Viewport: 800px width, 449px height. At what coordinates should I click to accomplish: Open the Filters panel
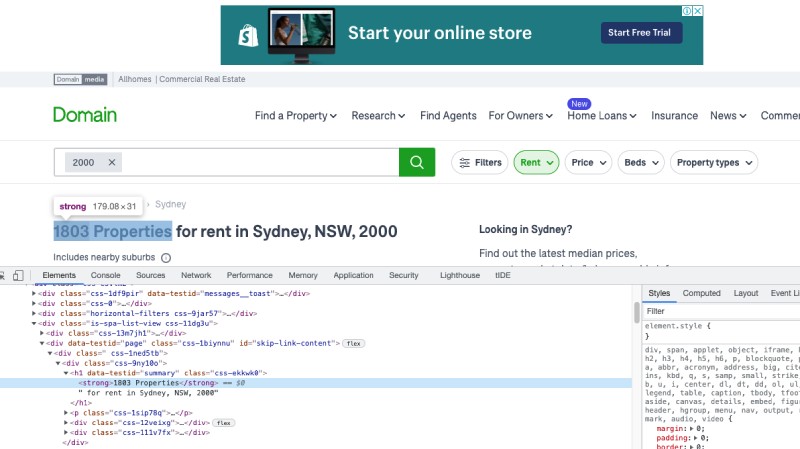click(480, 162)
